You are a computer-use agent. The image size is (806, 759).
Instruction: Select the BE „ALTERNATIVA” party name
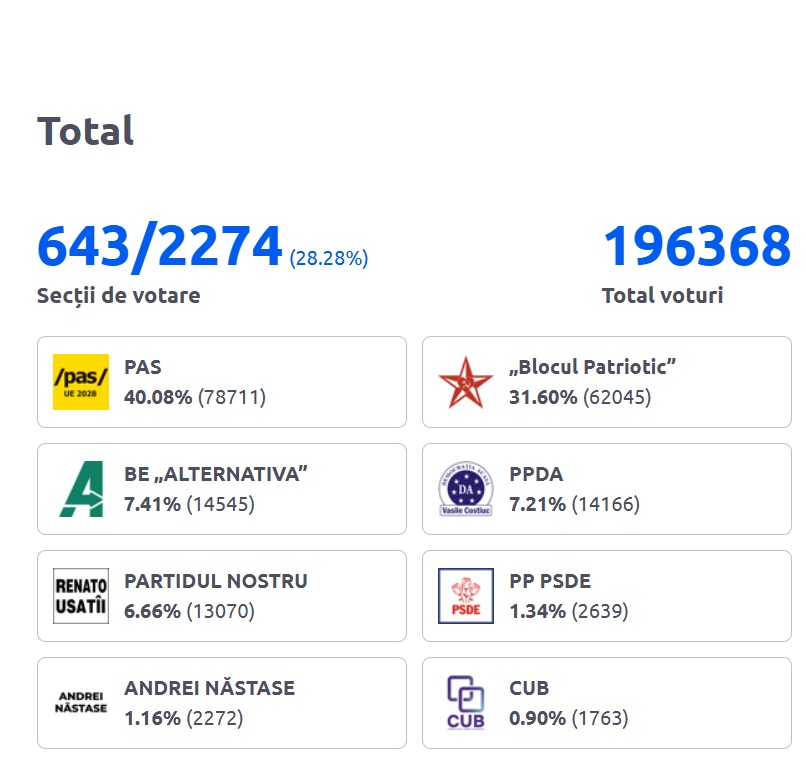pos(216,474)
